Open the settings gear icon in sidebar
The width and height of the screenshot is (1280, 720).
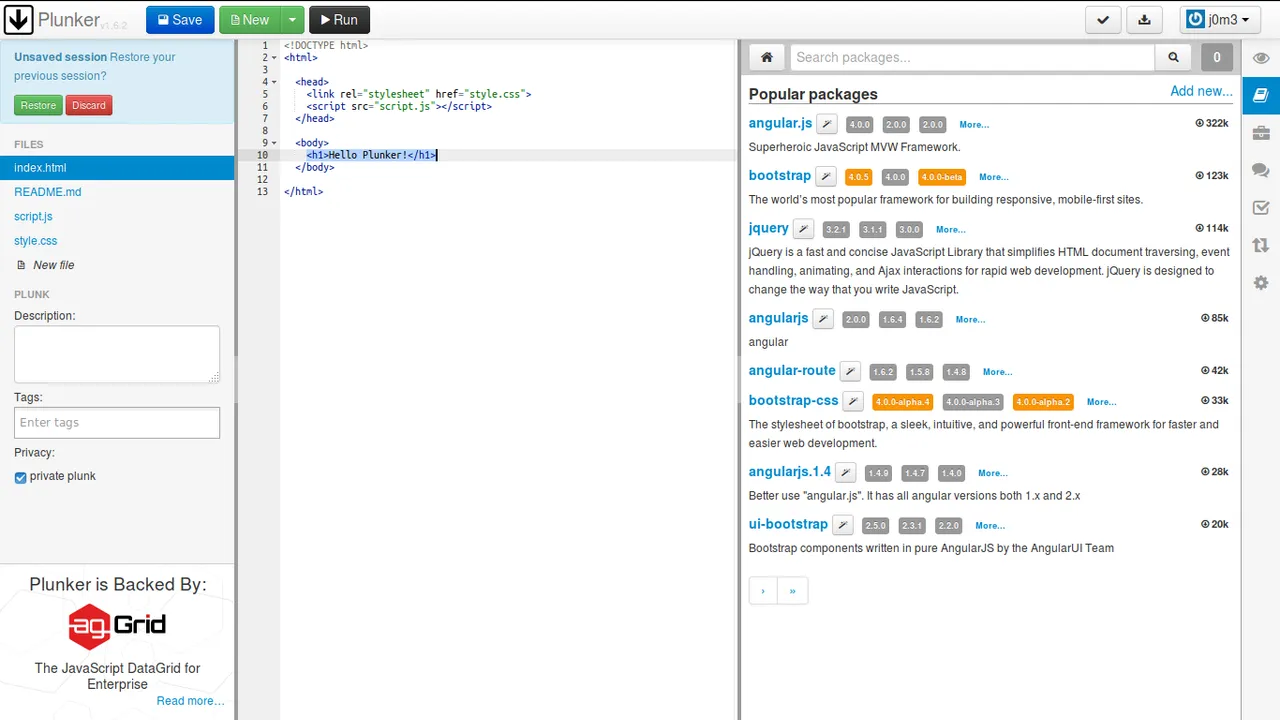click(x=1261, y=283)
